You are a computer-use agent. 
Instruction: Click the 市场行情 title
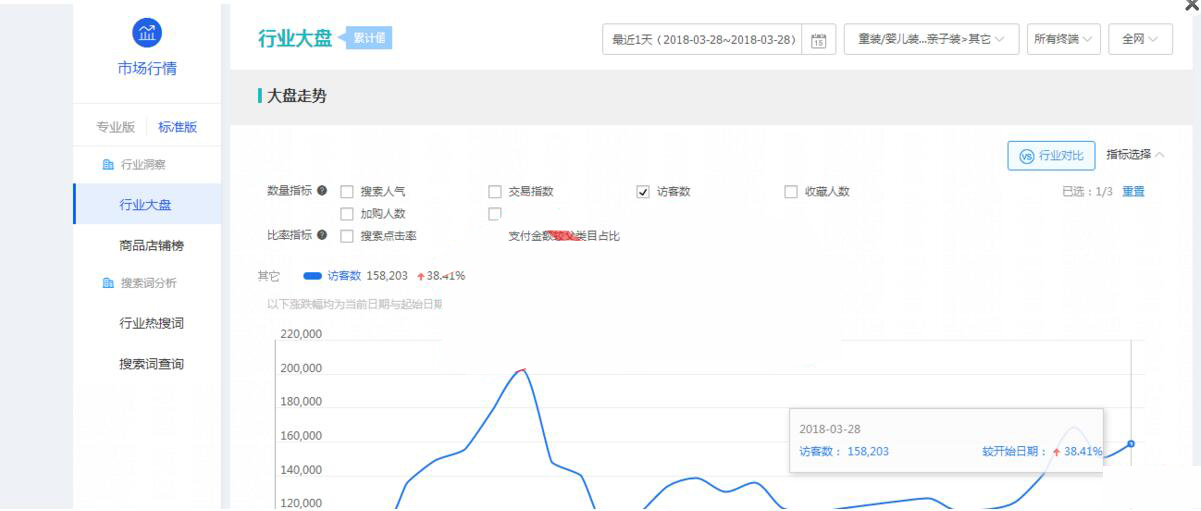point(147,69)
